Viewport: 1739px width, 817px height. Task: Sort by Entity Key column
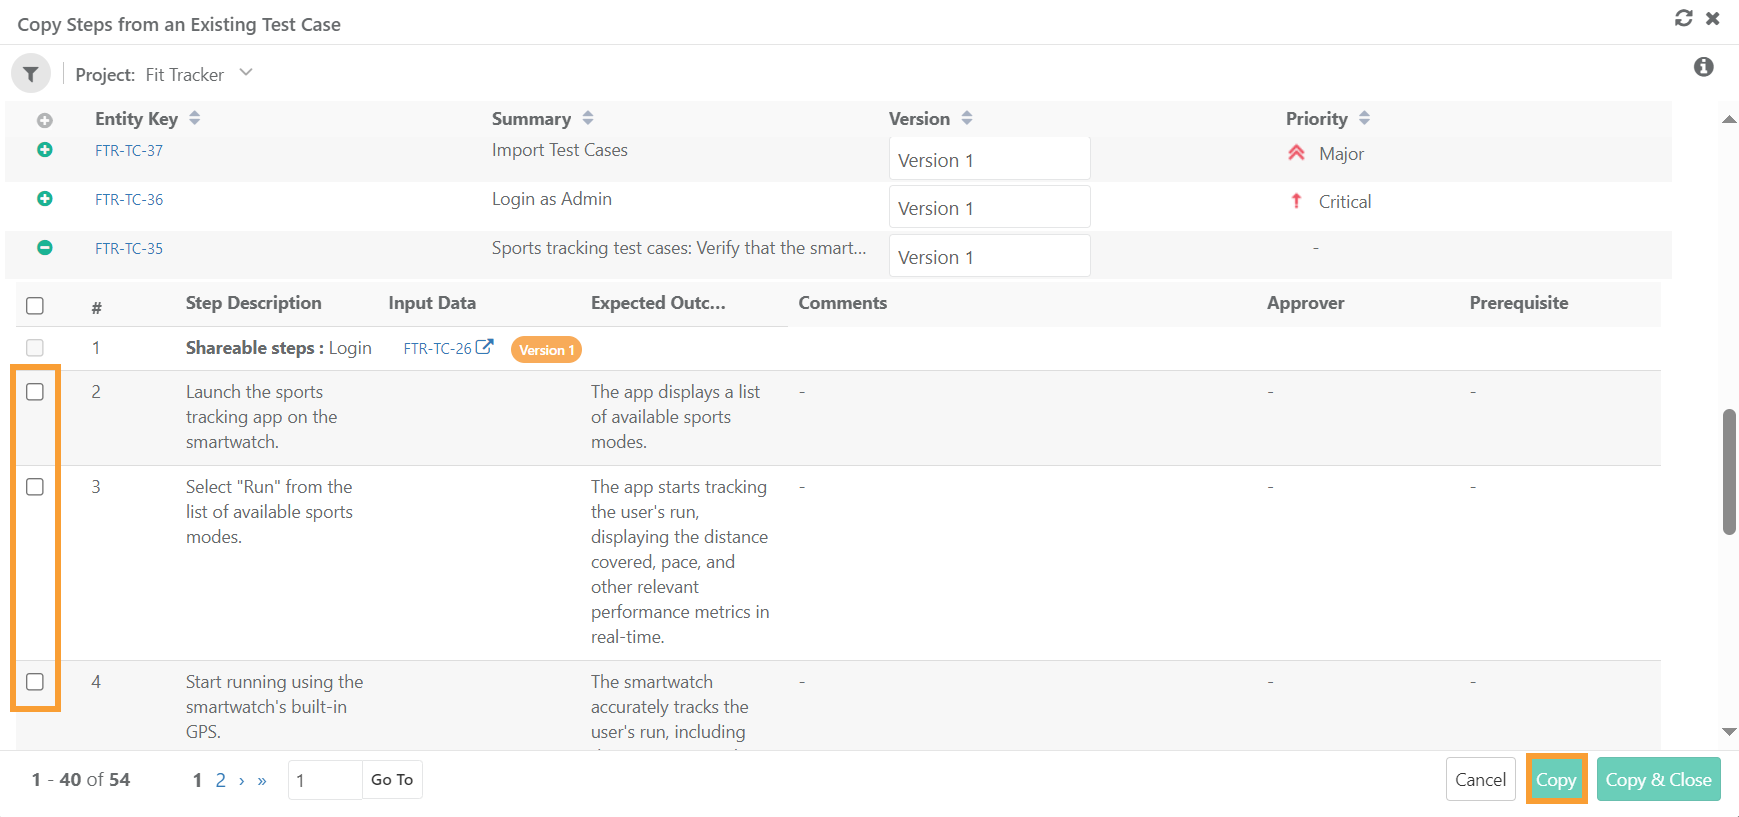pos(194,118)
